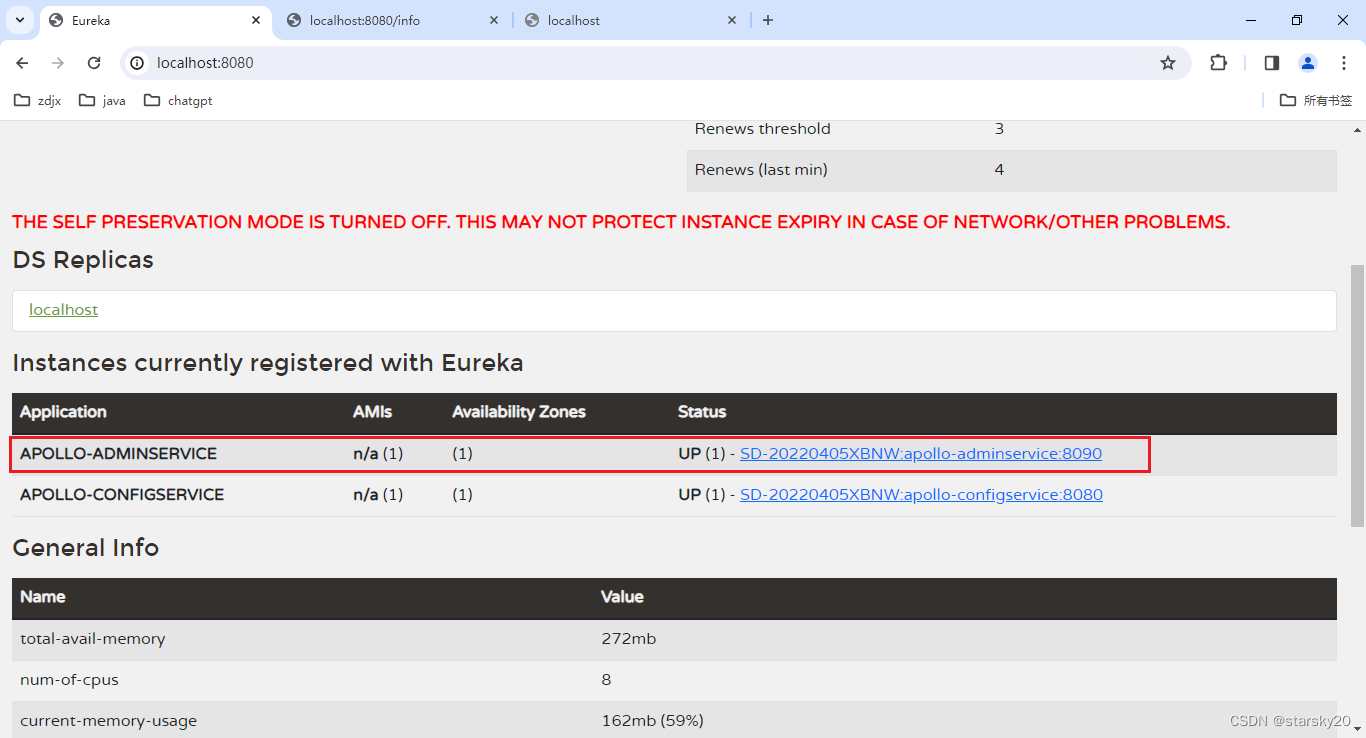The width and height of the screenshot is (1366, 738).
Task: Open the zdjx bookmark folder
Action: click(x=38, y=101)
